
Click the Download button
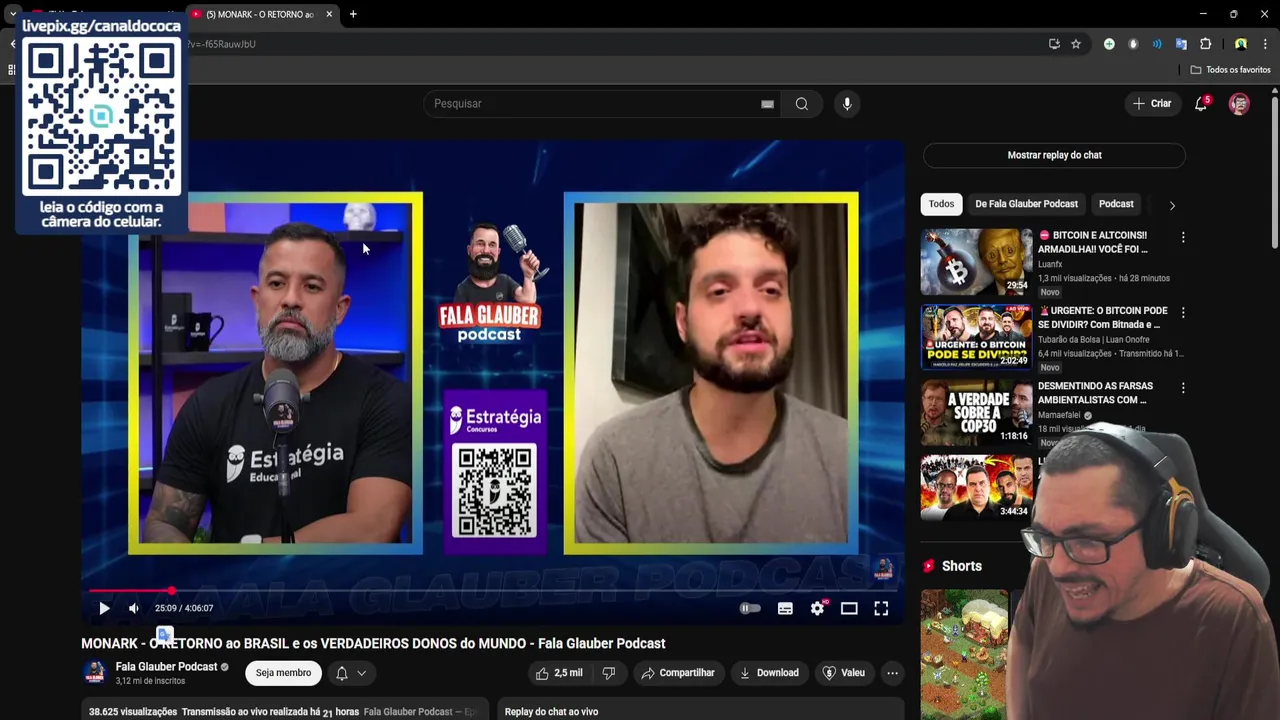769,673
